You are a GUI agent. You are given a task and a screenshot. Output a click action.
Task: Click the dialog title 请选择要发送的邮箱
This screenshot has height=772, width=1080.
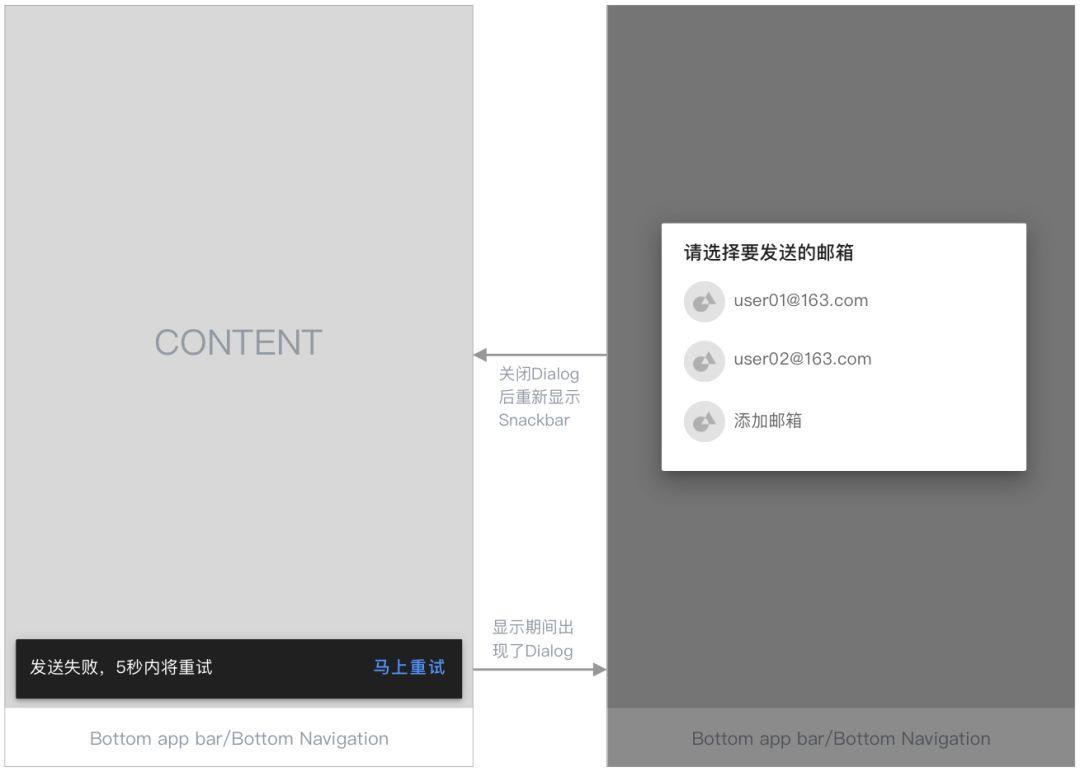coord(768,253)
